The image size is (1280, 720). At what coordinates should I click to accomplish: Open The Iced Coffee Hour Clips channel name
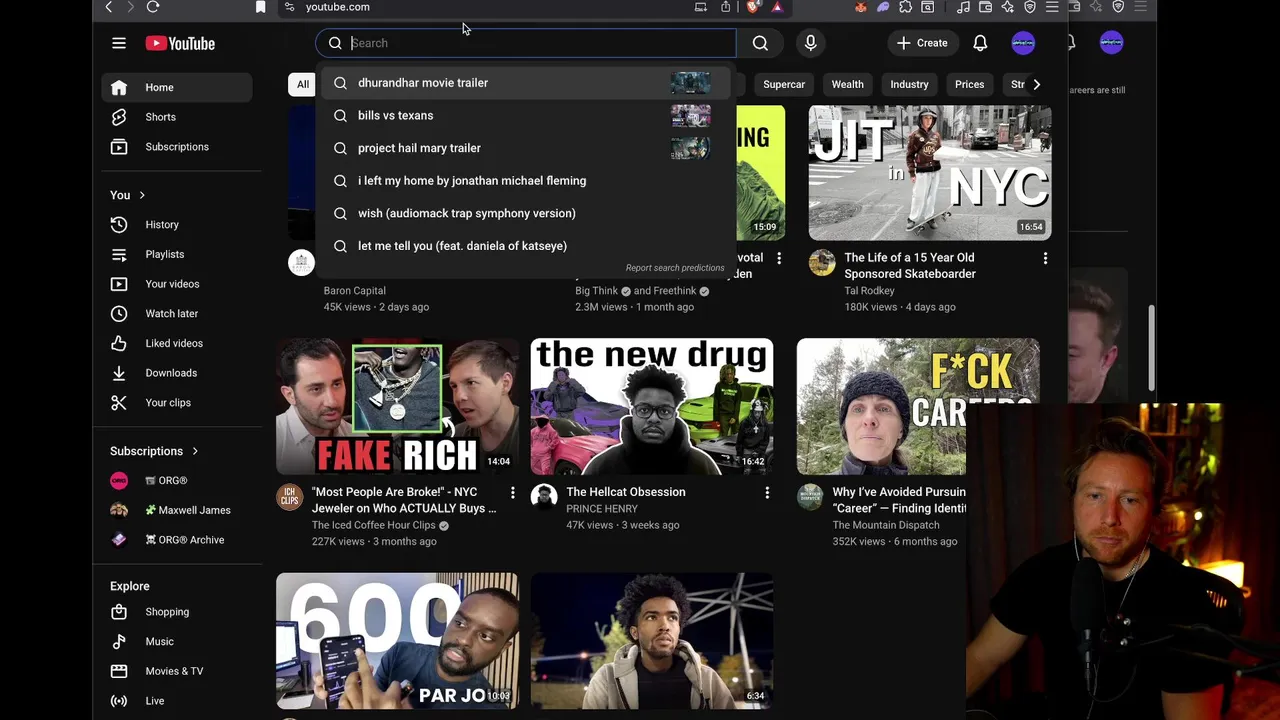(x=373, y=525)
